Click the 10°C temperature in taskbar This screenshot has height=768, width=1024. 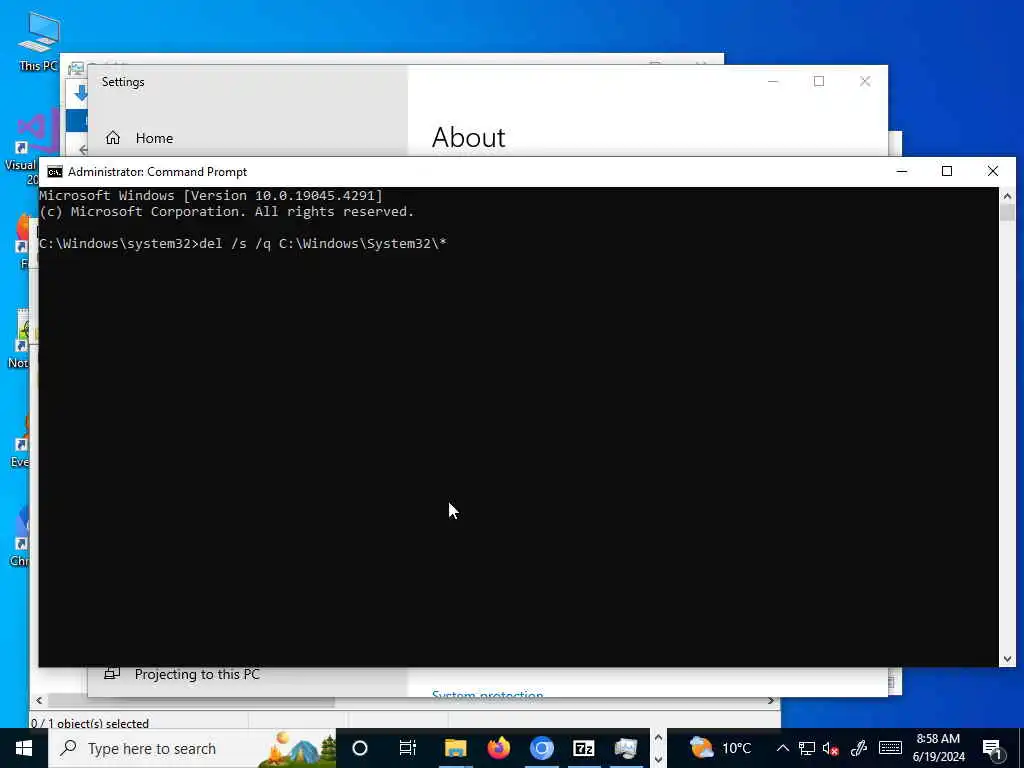click(736, 748)
